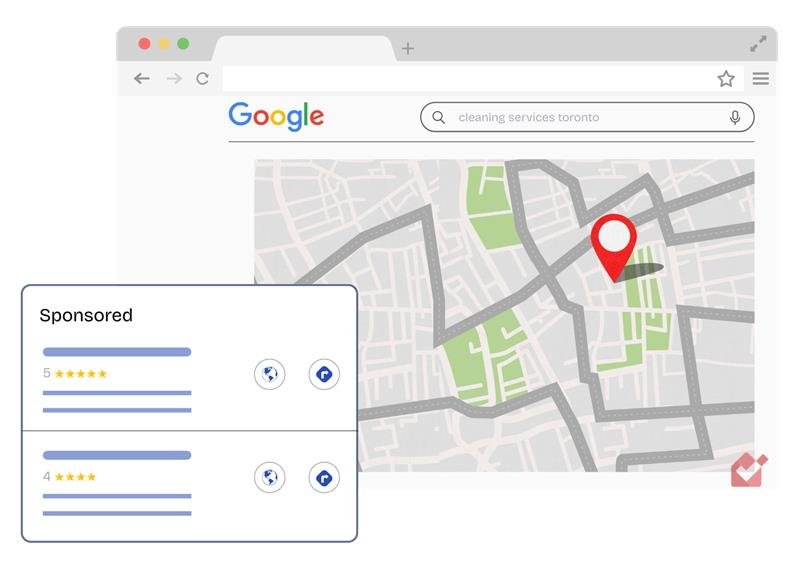This screenshot has width=800, height=575.
Task: Get directions for the 5-star listing
Action: pos(324,375)
